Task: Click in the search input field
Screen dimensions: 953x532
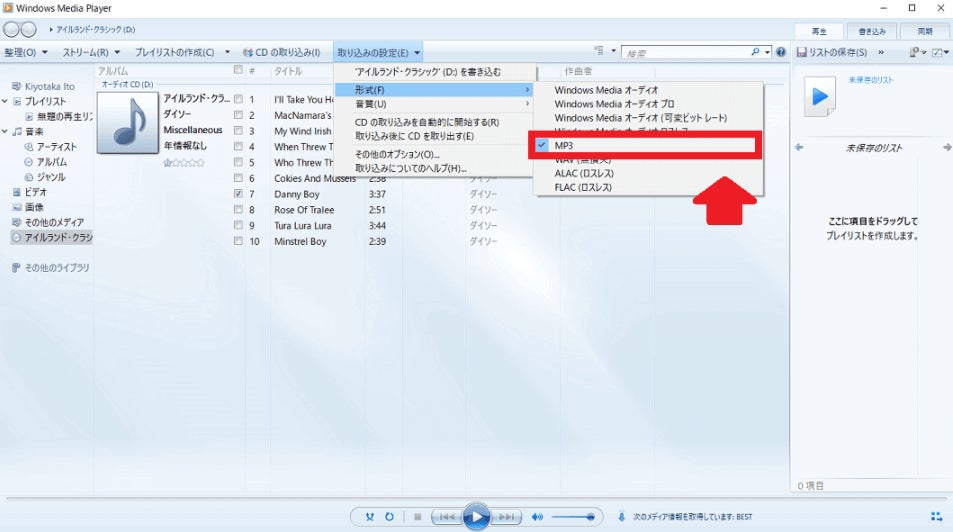Action: [x=685, y=53]
